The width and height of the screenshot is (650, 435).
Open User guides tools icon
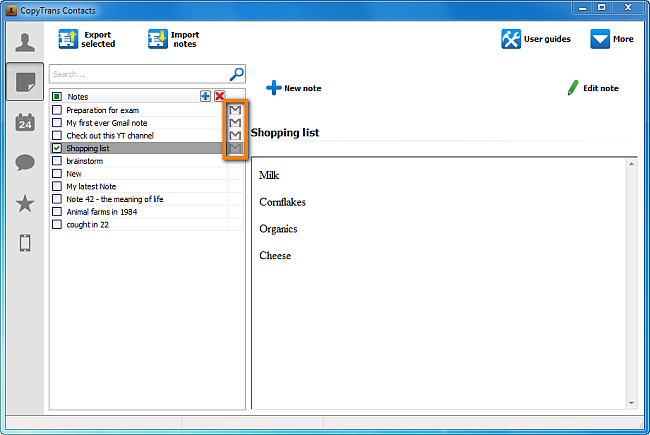click(511, 39)
